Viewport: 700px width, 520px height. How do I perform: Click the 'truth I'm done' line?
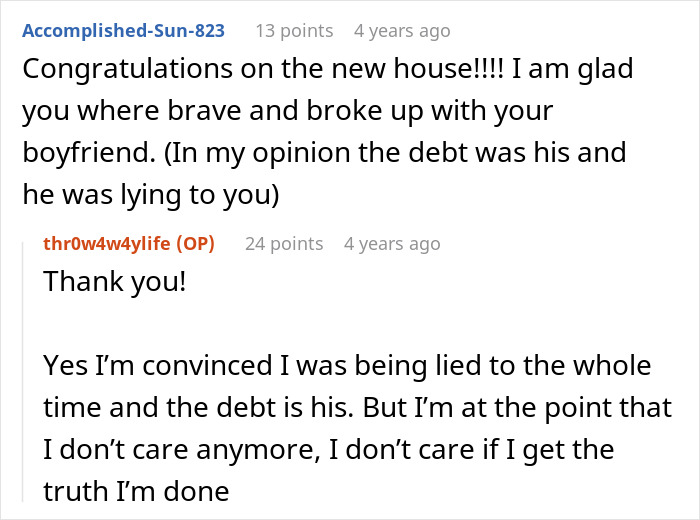click(x=137, y=492)
